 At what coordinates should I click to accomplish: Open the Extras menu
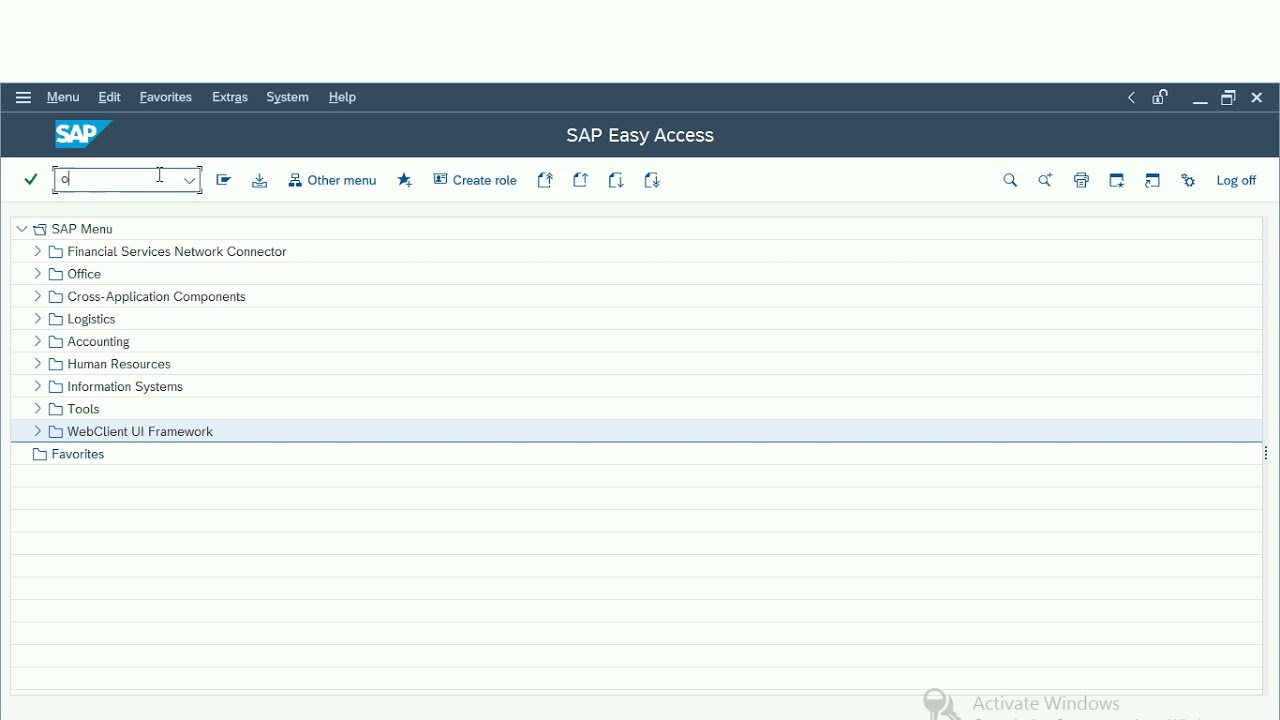tap(229, 97)
